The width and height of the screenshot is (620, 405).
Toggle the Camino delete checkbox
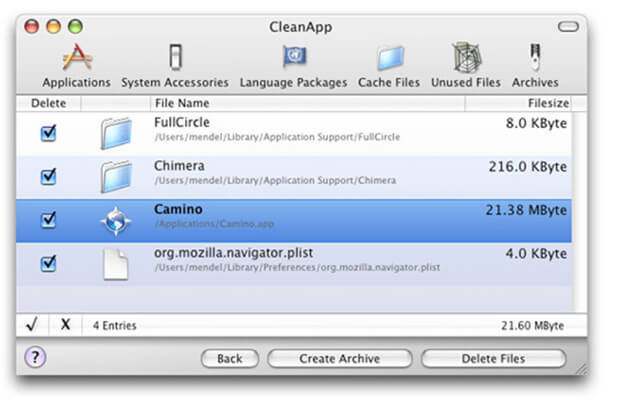[48, 220]
